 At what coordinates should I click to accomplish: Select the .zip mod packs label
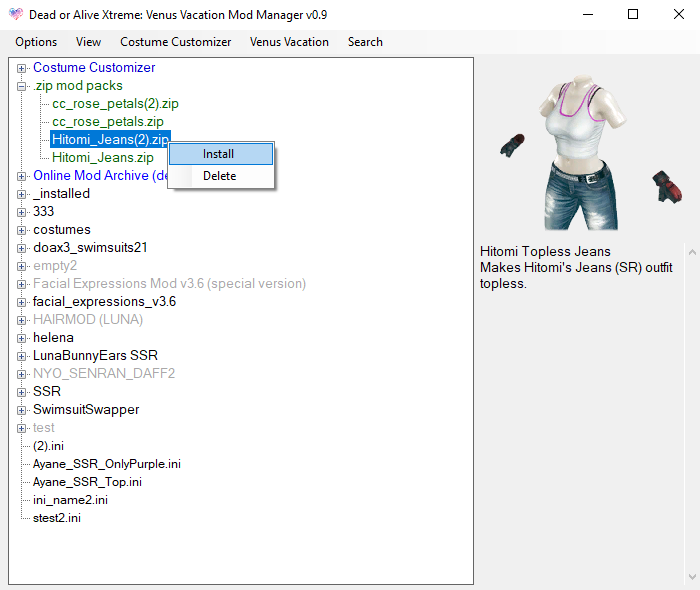pyautogui.click(x=78, y=86)
